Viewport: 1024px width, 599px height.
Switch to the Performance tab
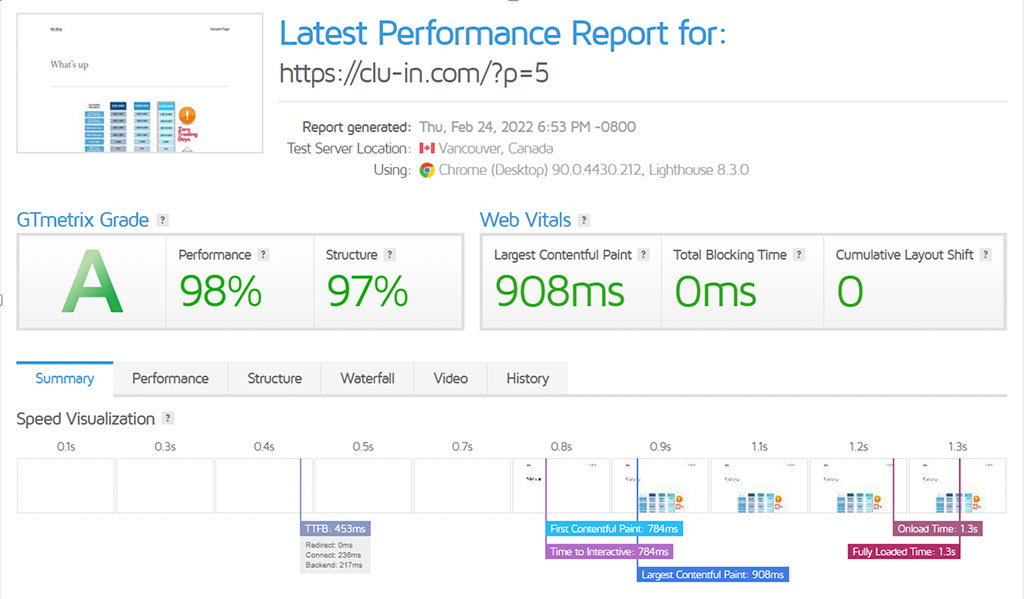tap(170, 379)
